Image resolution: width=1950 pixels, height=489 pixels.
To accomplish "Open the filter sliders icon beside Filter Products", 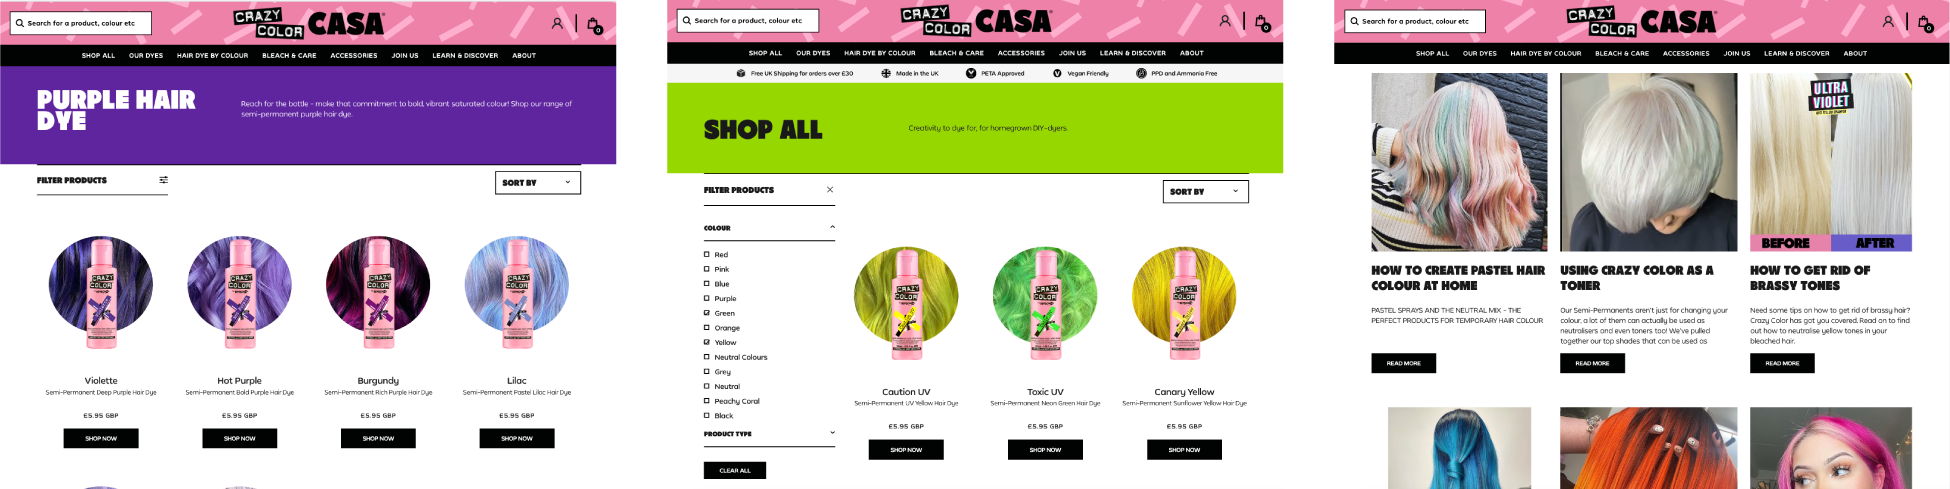I will [x=163, y=180].
